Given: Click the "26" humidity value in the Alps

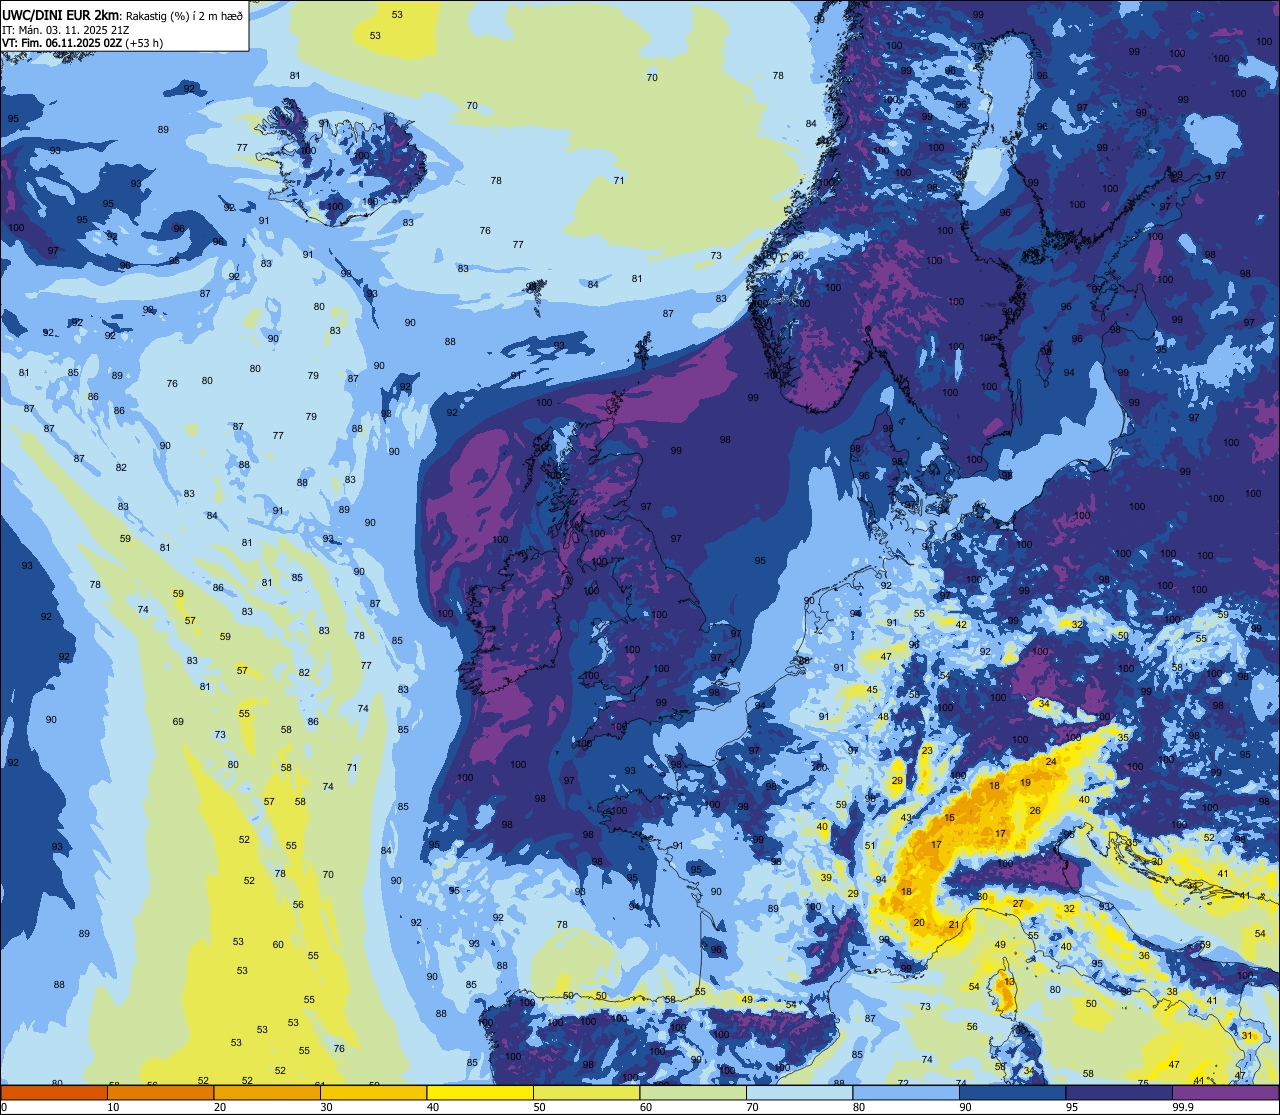Looking at the screenshot, I should (x=1035, y=811).
